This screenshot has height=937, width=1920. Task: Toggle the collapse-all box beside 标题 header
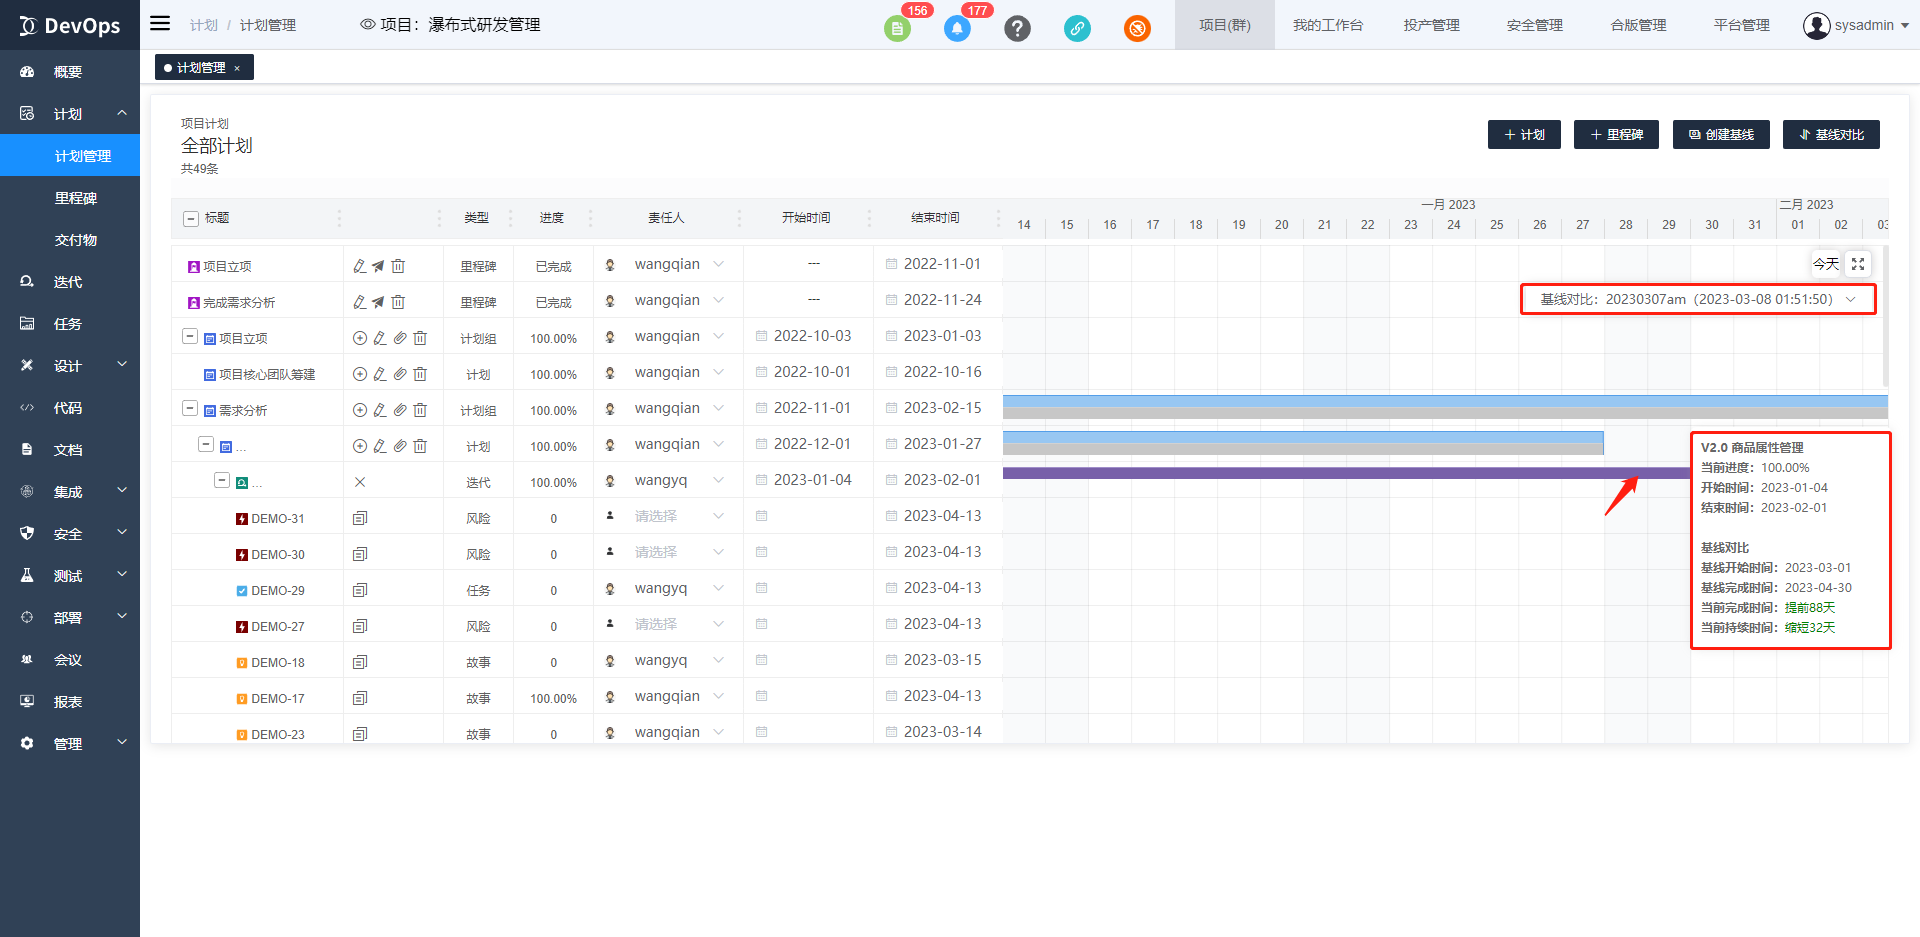[x=190, y=218]
